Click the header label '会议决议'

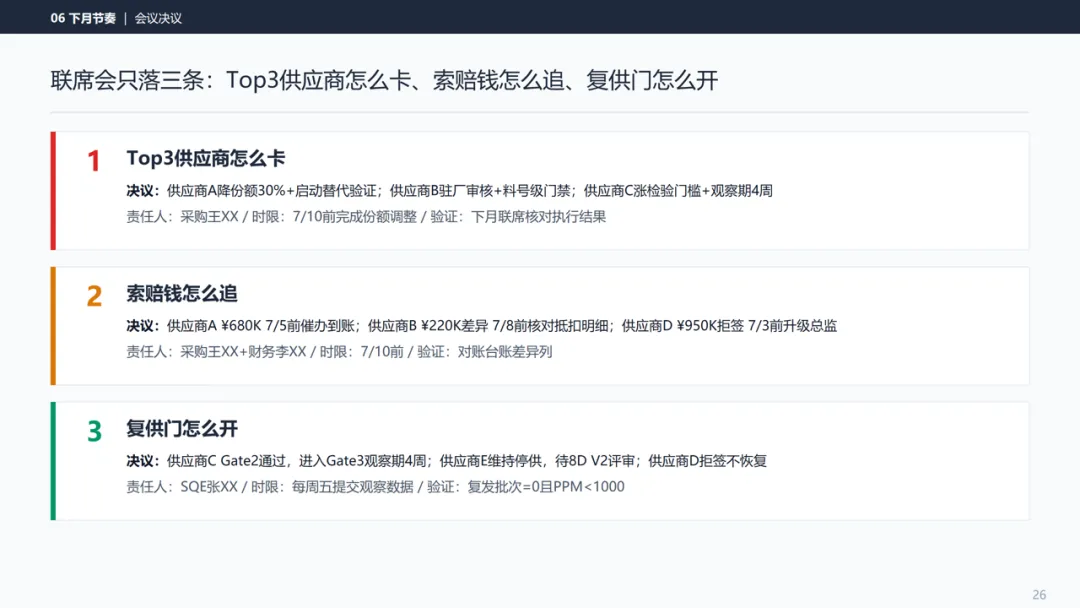tap(158, 19)
